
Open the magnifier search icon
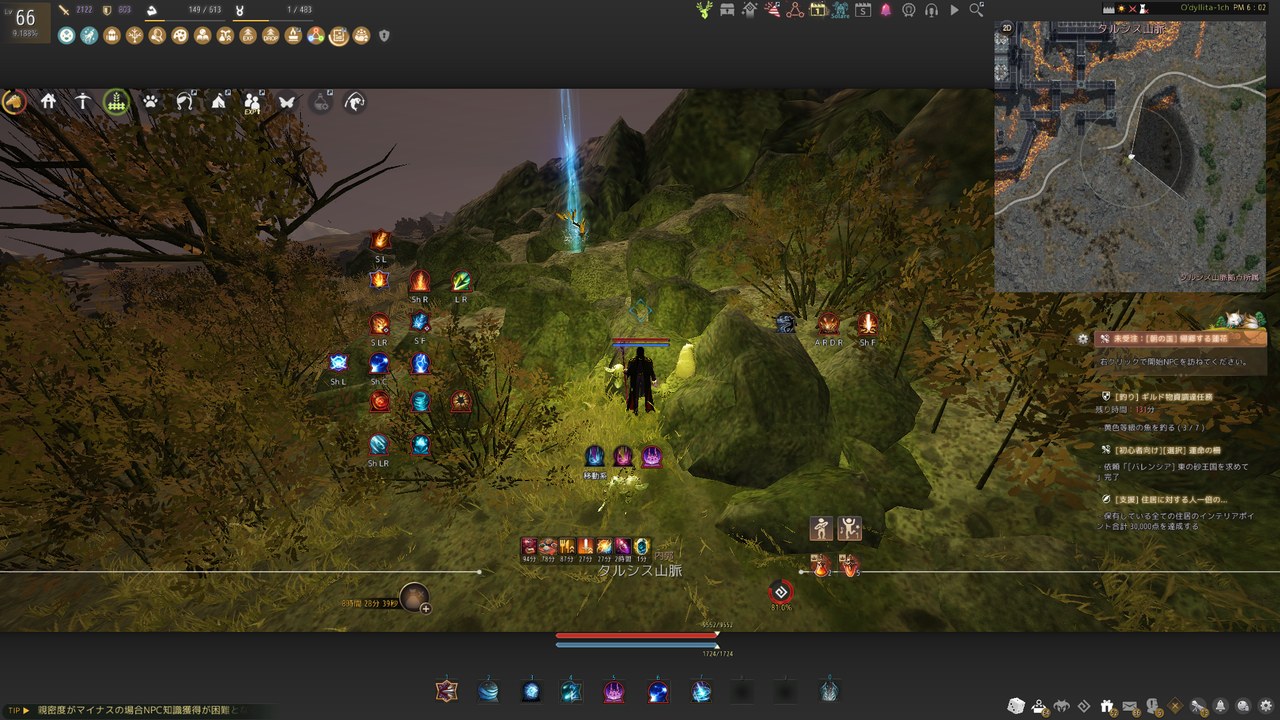pyautogui.click(x=976, y=10)
